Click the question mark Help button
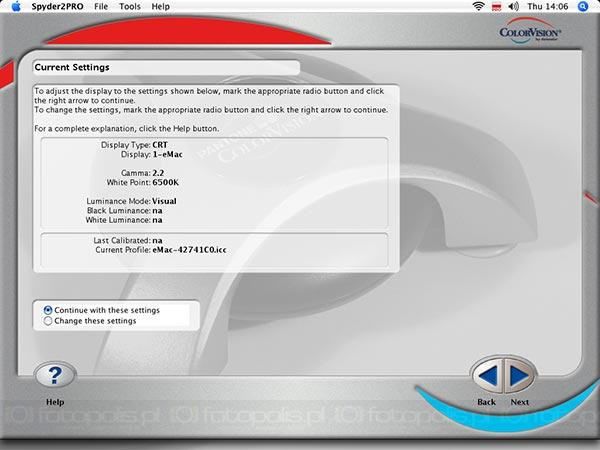The width and height of the screenshot is (600, 450). point(55,375)
